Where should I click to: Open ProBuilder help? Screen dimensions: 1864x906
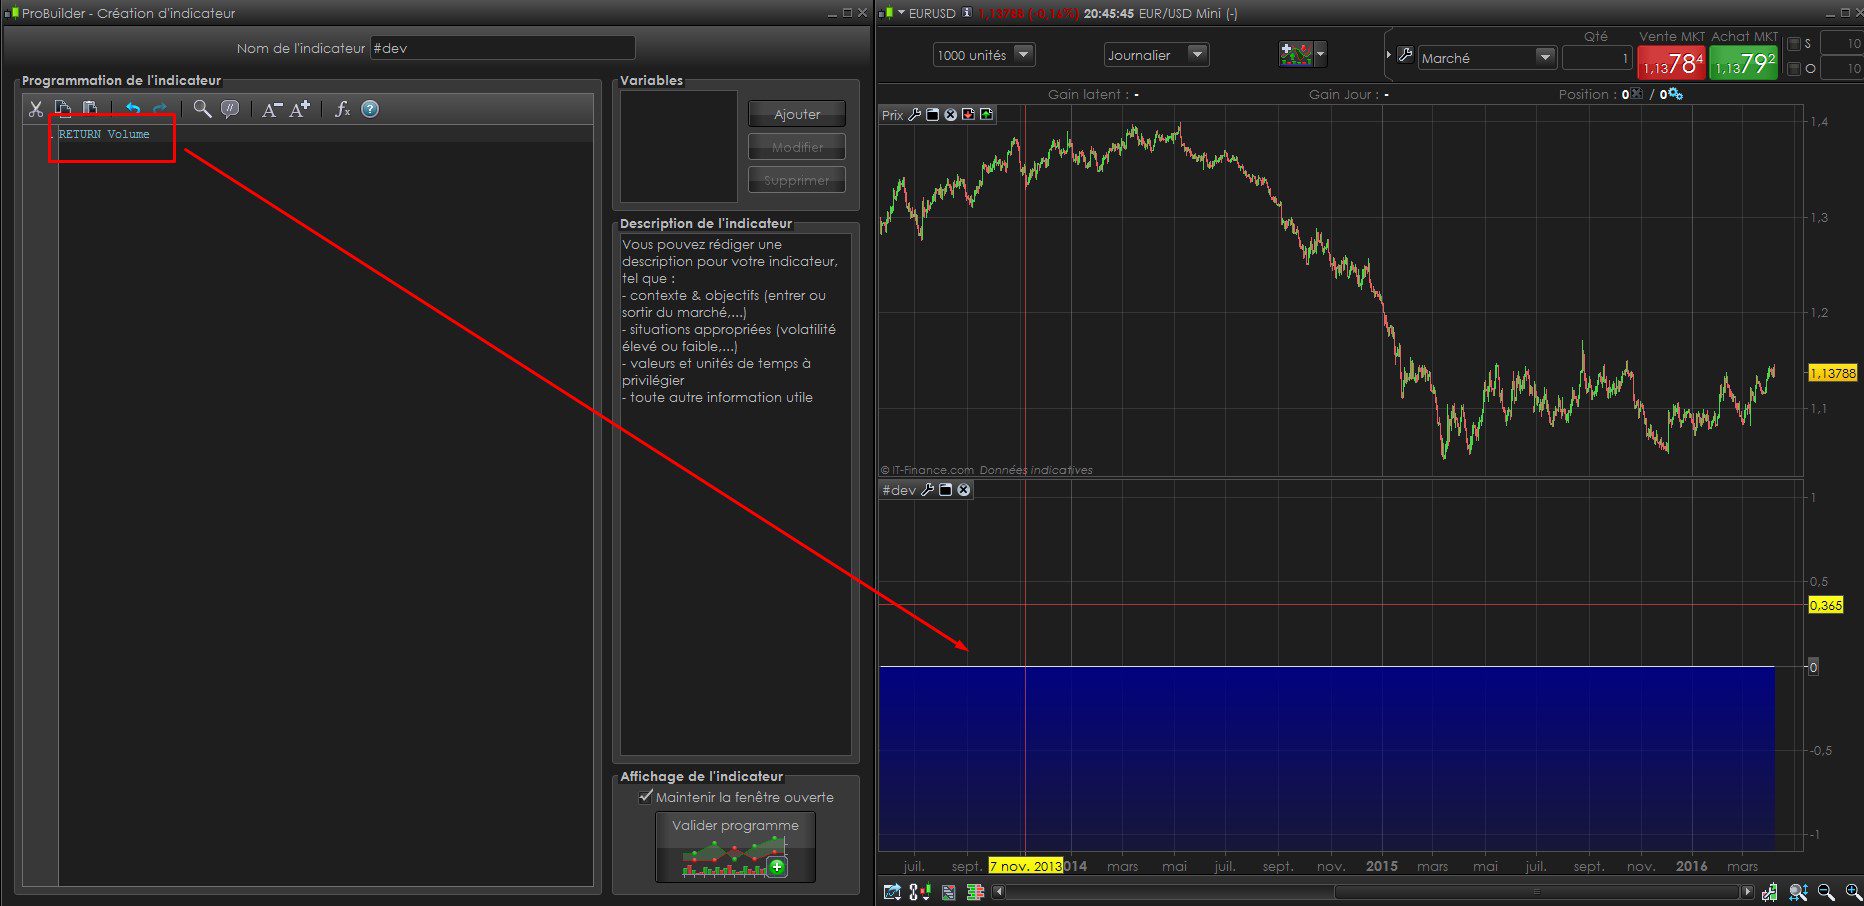[x=370, y=109]
